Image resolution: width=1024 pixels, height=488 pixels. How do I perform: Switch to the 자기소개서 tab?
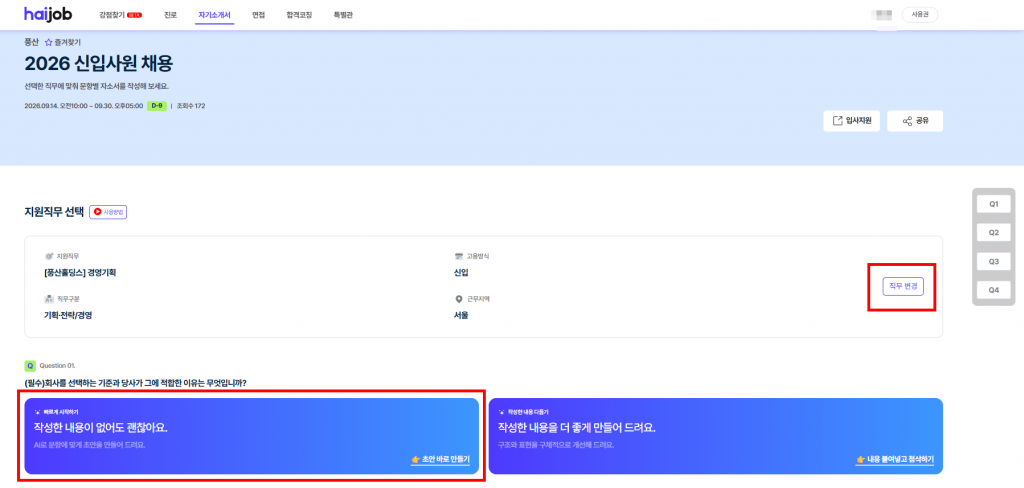coord(214,14)
